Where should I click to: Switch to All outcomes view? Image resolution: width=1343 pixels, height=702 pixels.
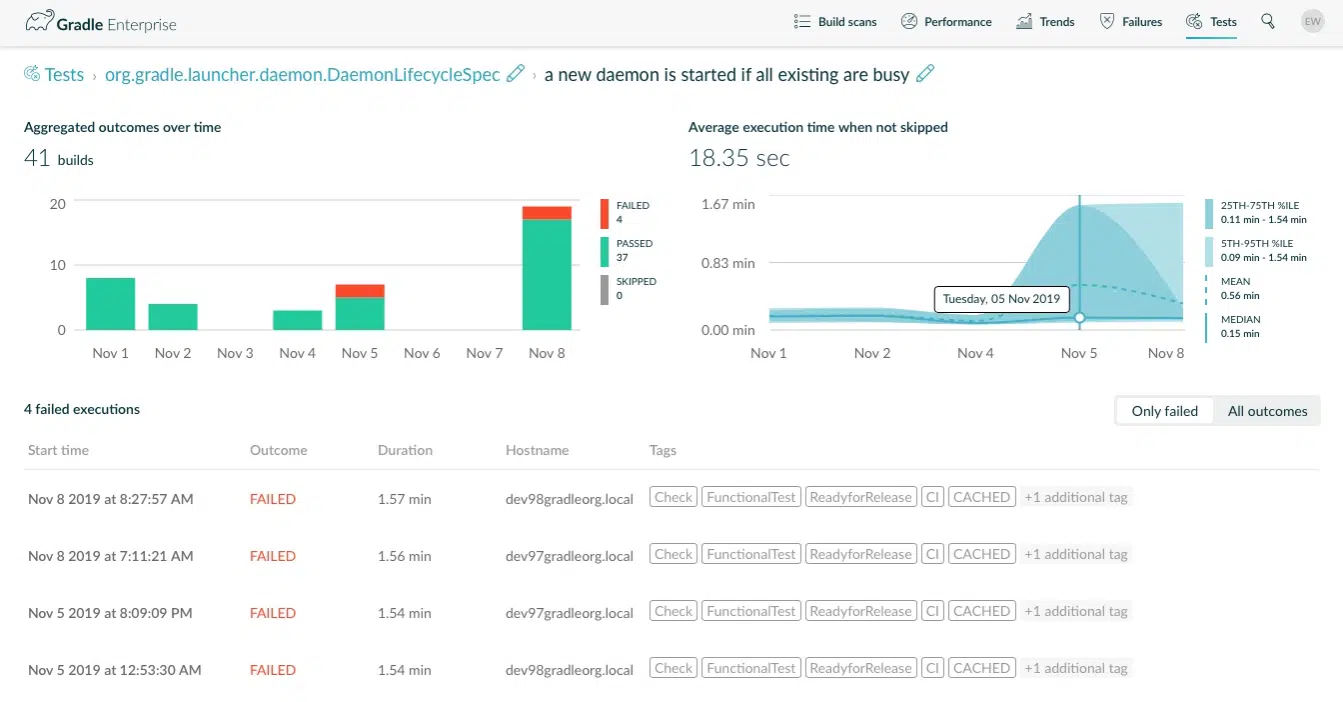coord(1267,410)
